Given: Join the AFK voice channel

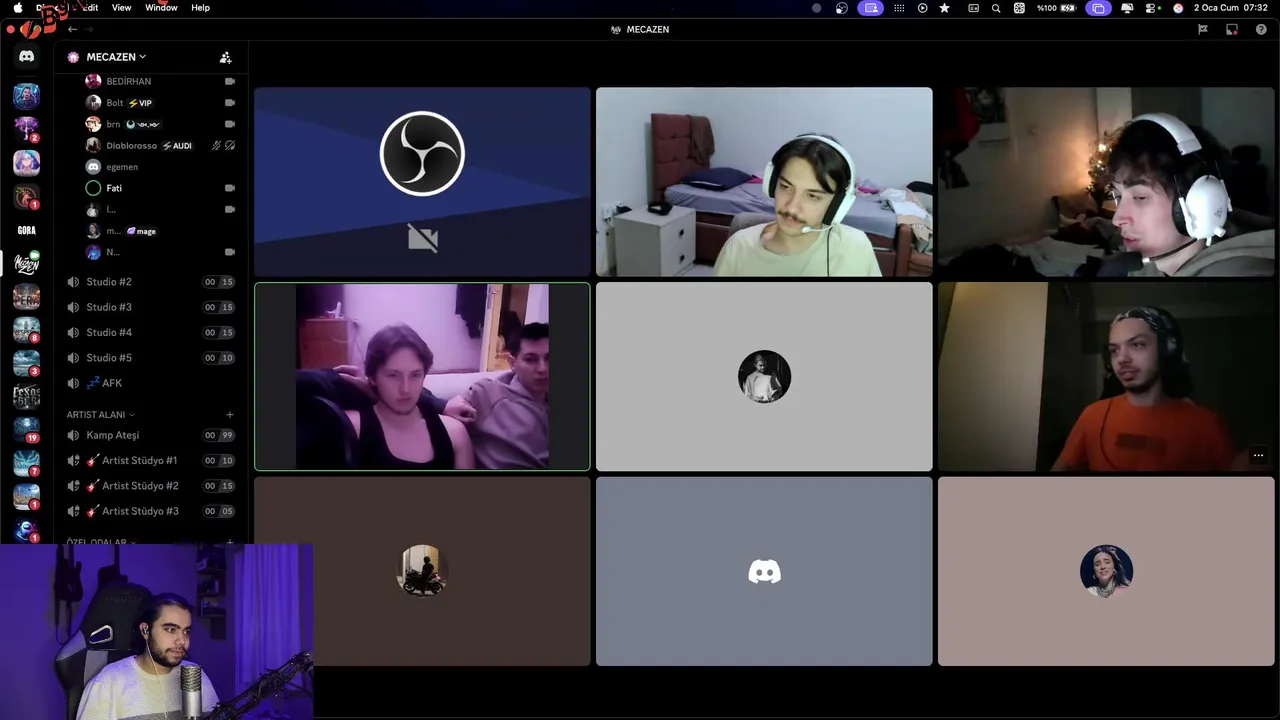Looking at the screenshot, I should click(150, 383).
